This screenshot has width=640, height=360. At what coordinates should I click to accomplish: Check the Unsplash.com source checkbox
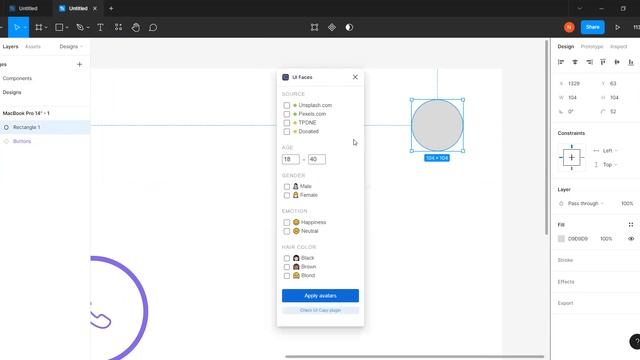(x=287, y=105)
